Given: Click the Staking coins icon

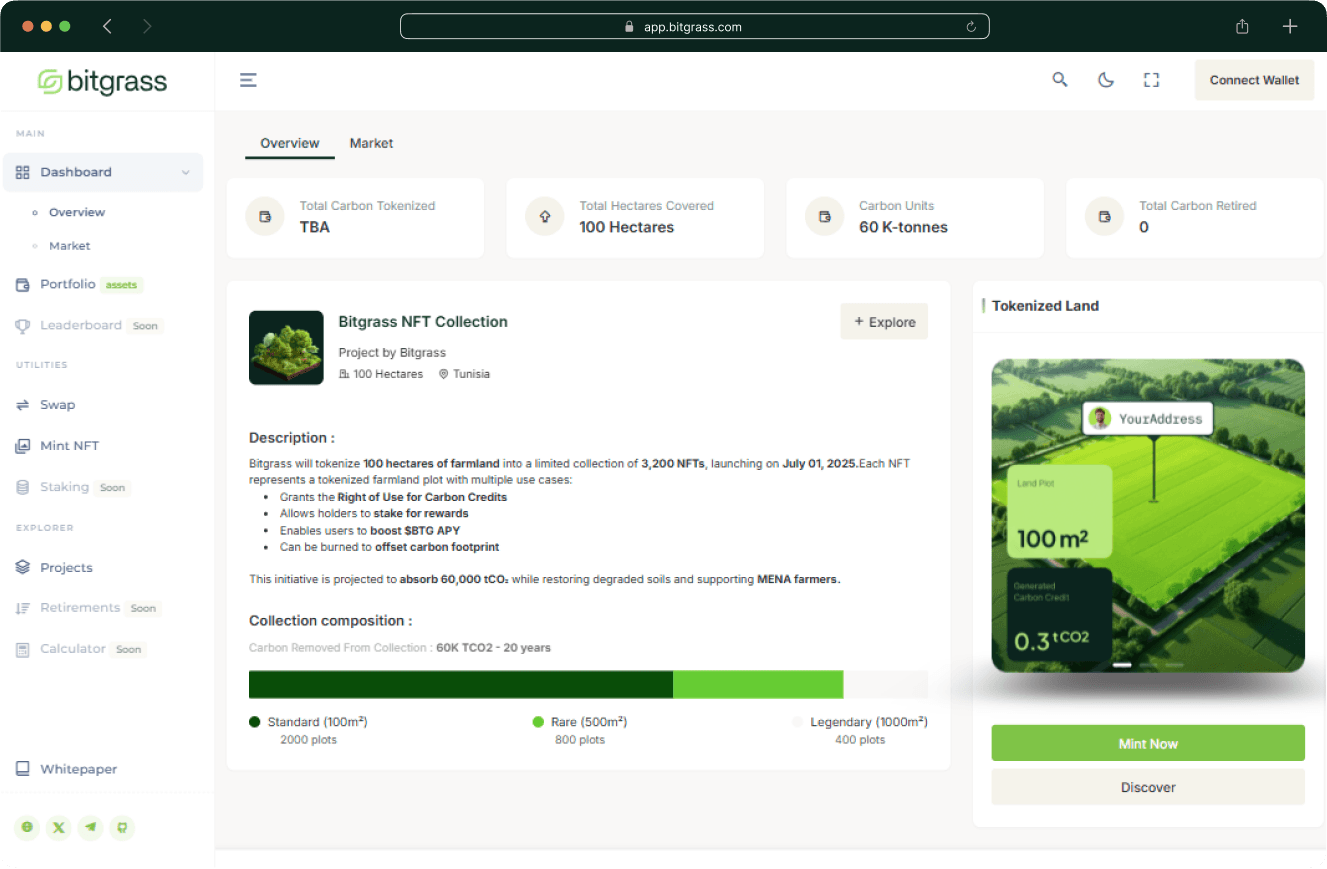Looking at the screenshot, I should pyautogui.click(x=23, y=487).
